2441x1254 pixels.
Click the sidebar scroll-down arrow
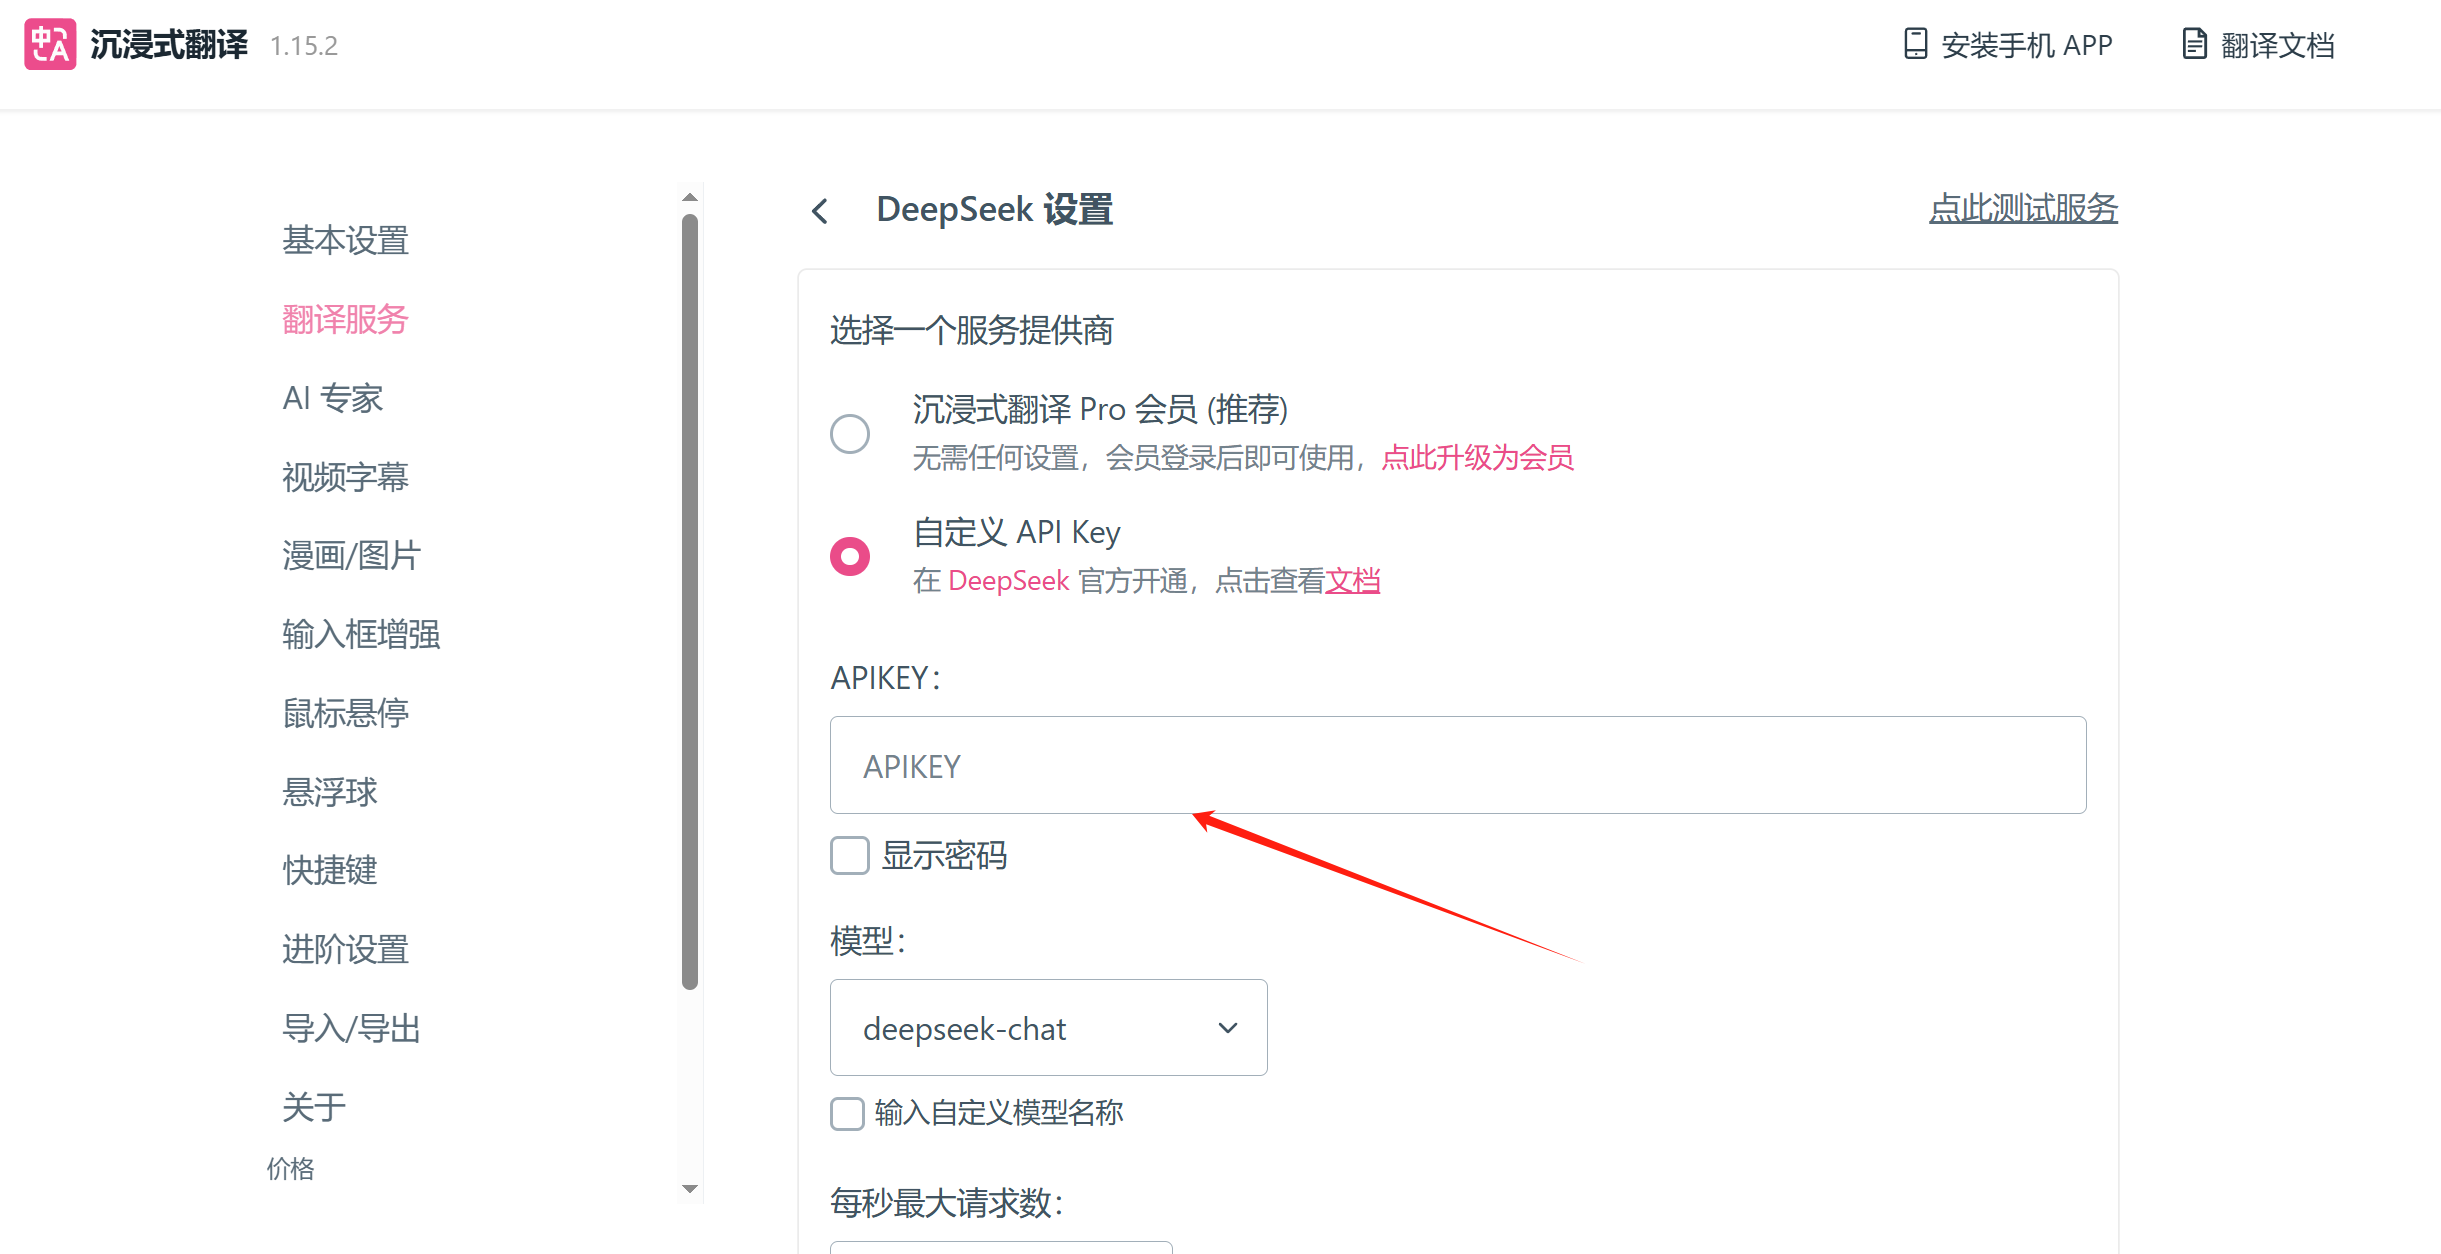689,1189
